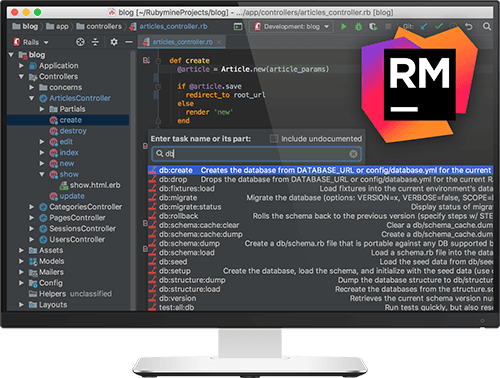Expand the Layouts folder
This screenshot has width=500, height=378.
[x=22, y=305]
